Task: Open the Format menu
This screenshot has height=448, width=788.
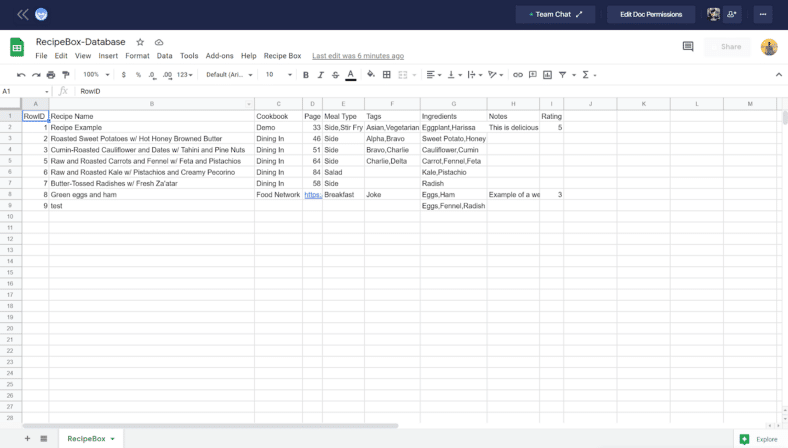Action: 137,56
